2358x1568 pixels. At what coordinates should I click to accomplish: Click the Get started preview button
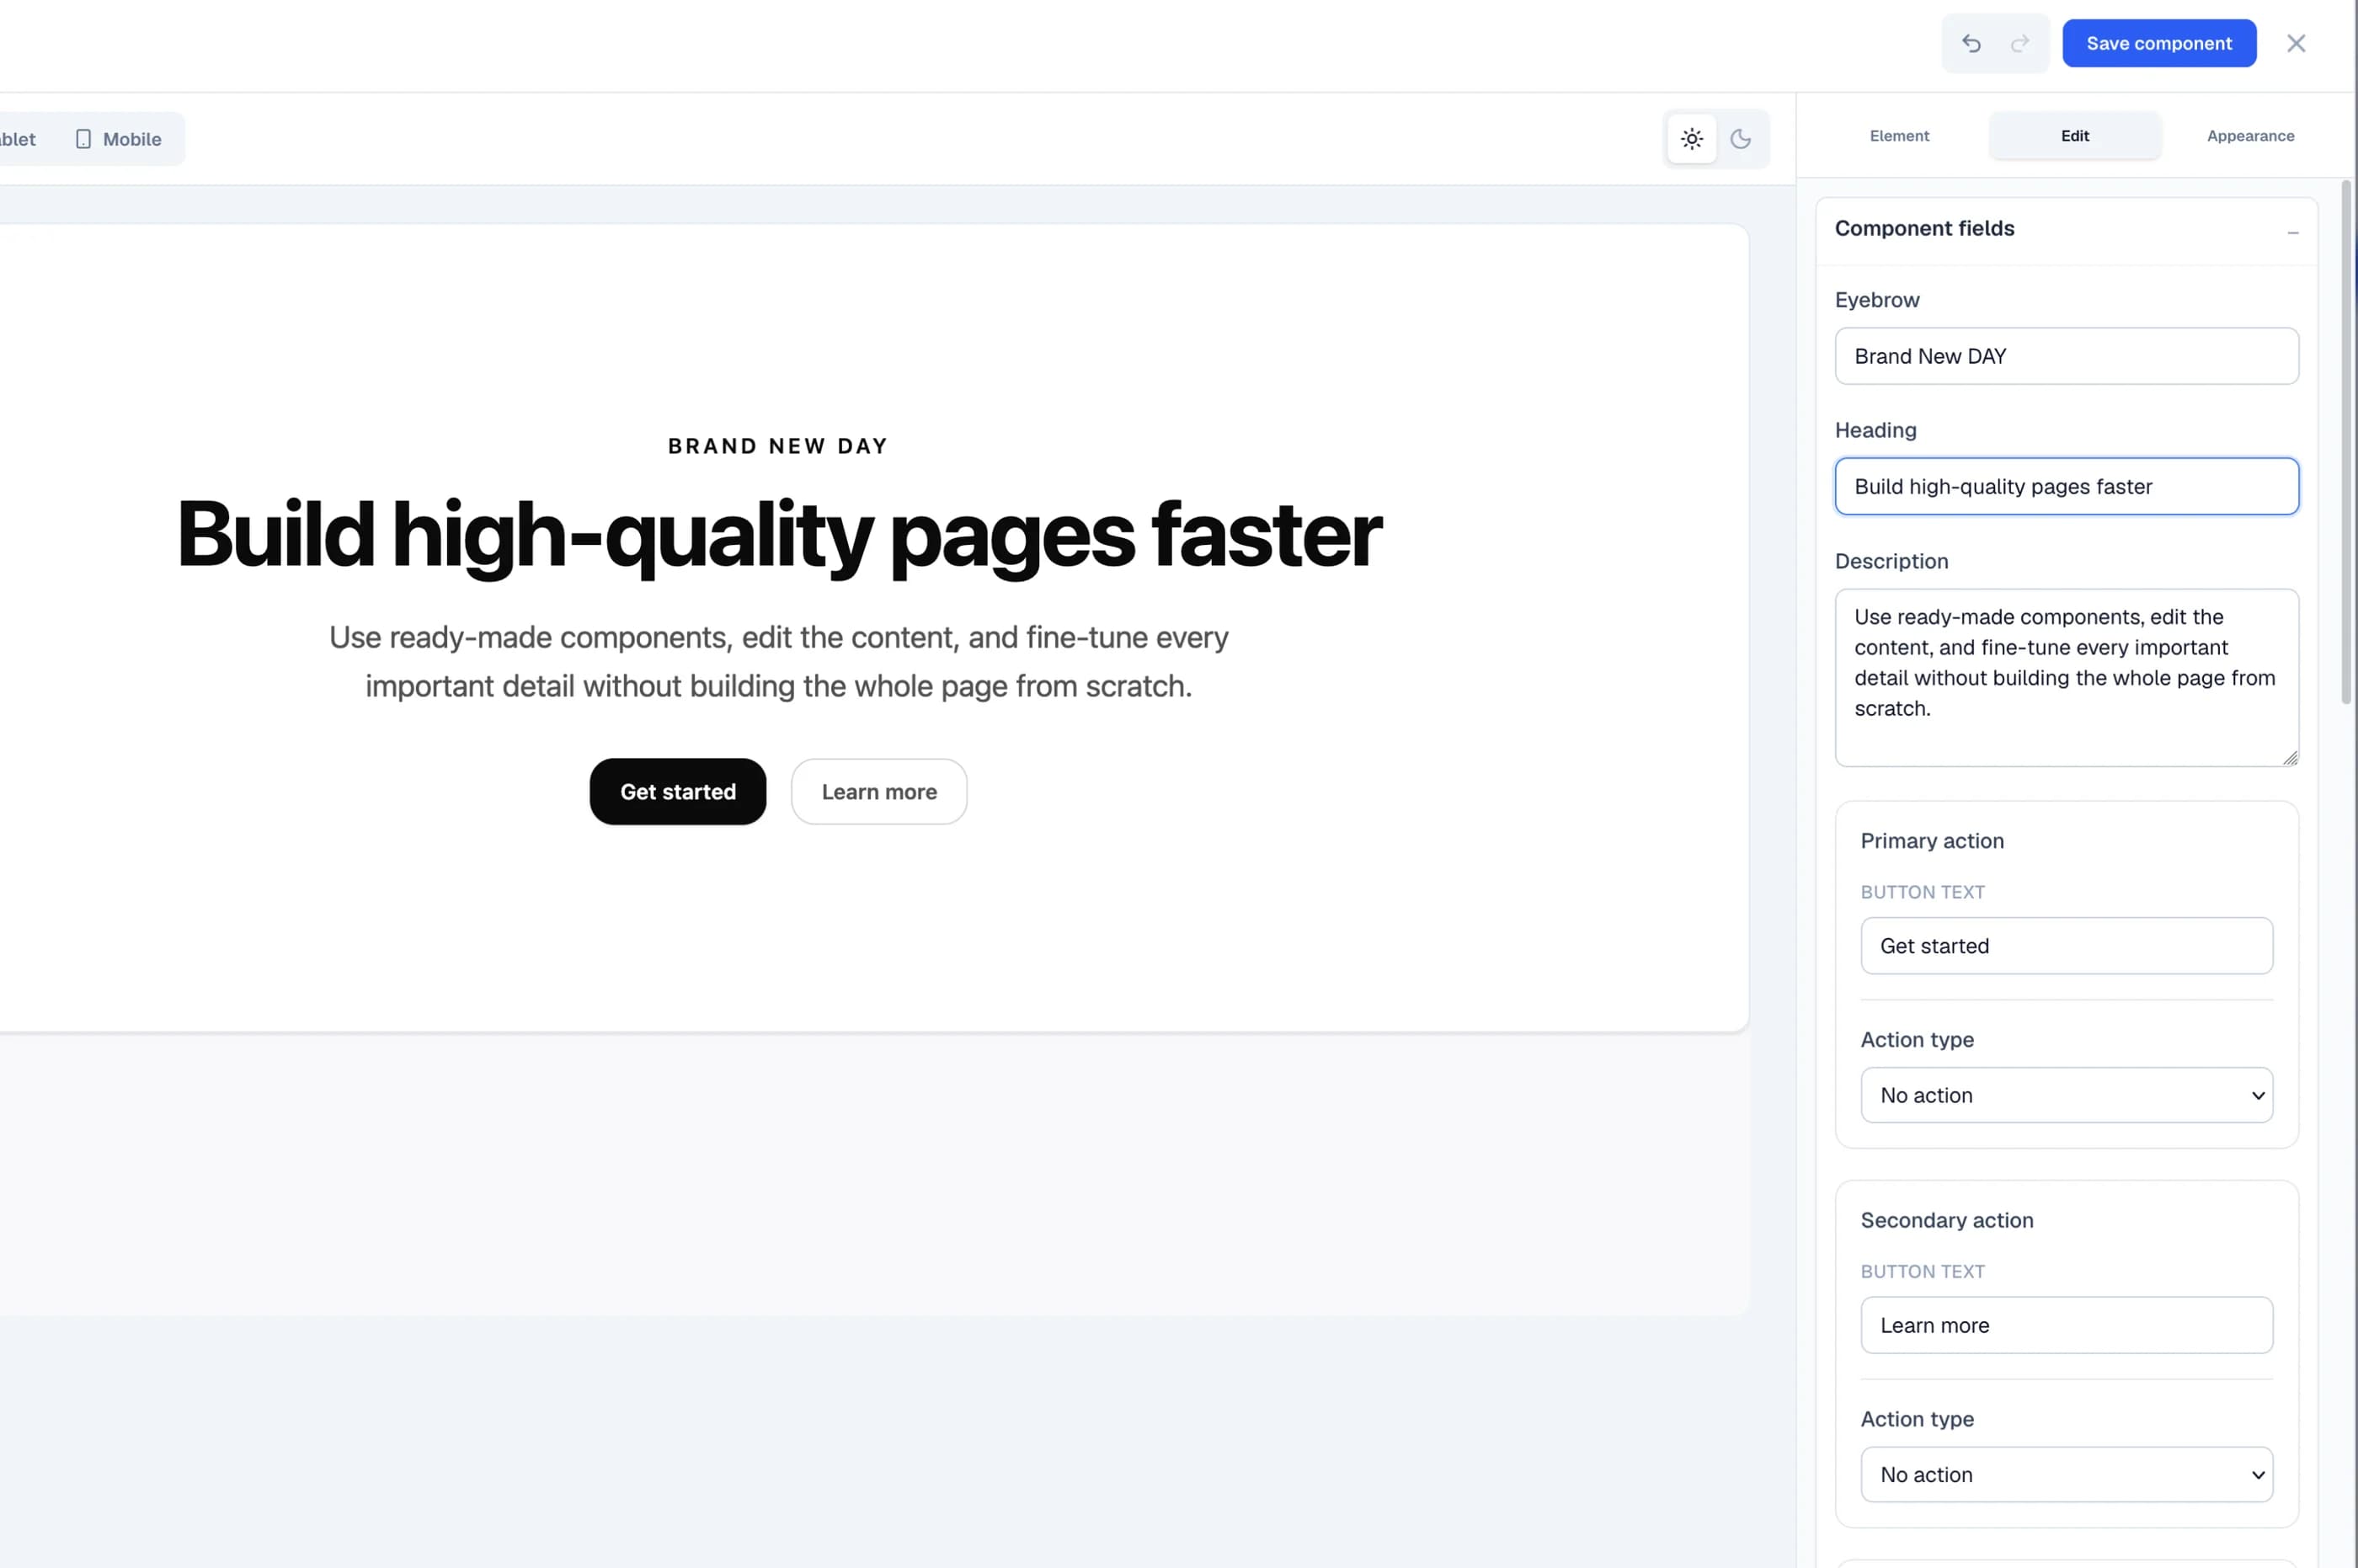(x=678, y=792)
